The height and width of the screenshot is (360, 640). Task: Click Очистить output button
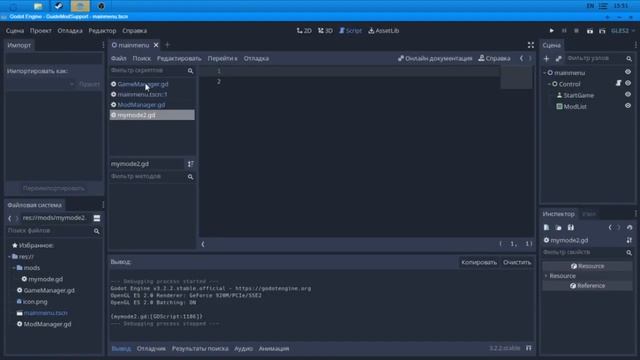pyautogui.click(x=517, y=262)
